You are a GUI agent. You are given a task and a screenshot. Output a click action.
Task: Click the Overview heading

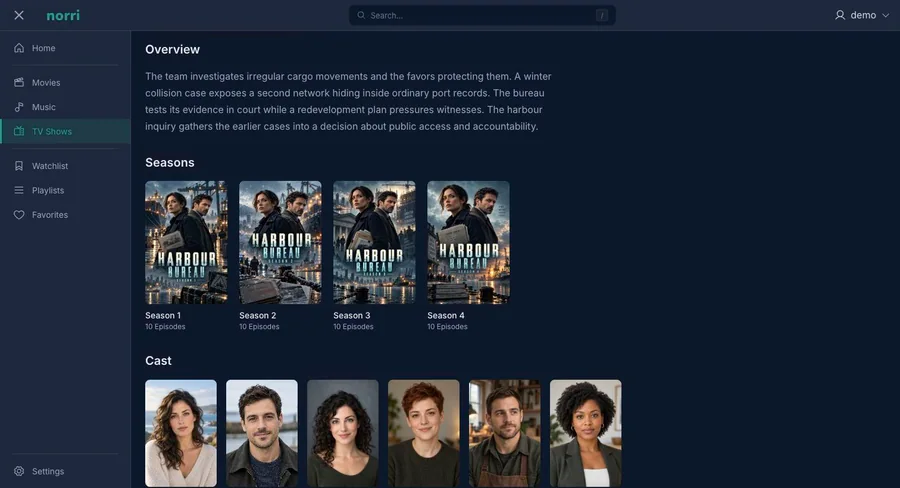pos(172,49)
